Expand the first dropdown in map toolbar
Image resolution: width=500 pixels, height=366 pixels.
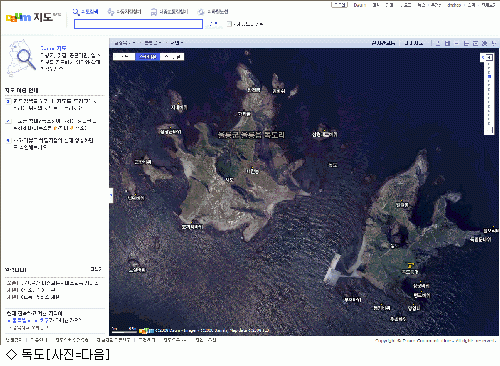125,43
